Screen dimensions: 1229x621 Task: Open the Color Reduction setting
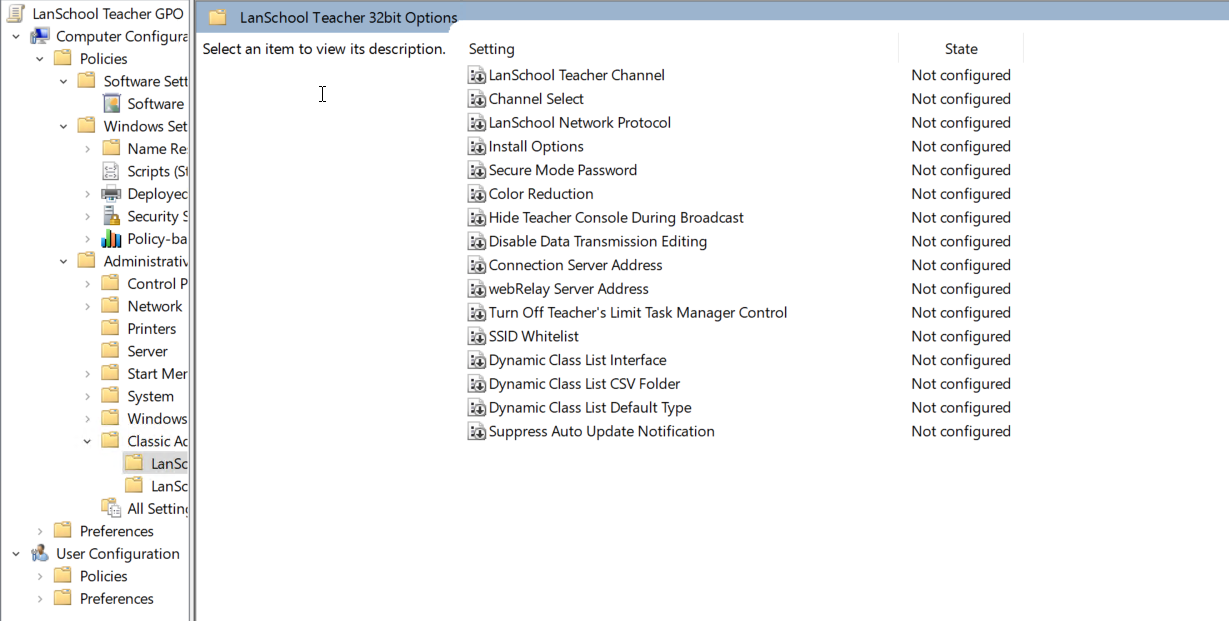click(541, 194)
